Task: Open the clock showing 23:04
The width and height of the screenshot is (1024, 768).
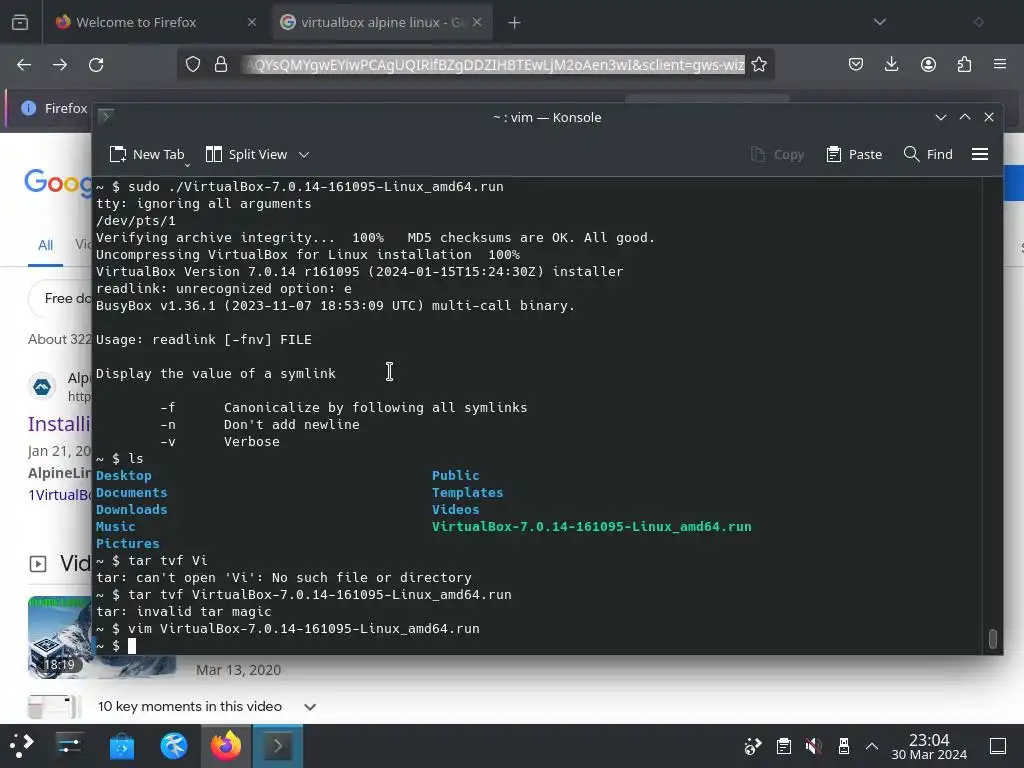Action: click(x=929, y=746)
